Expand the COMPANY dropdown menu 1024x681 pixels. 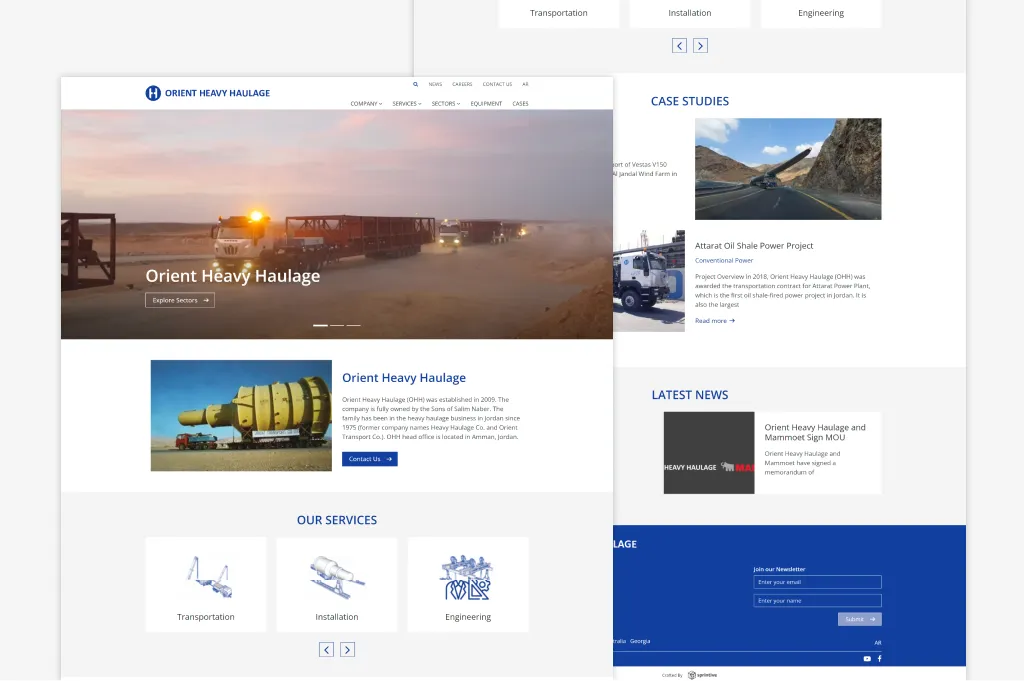click(366, 104)
